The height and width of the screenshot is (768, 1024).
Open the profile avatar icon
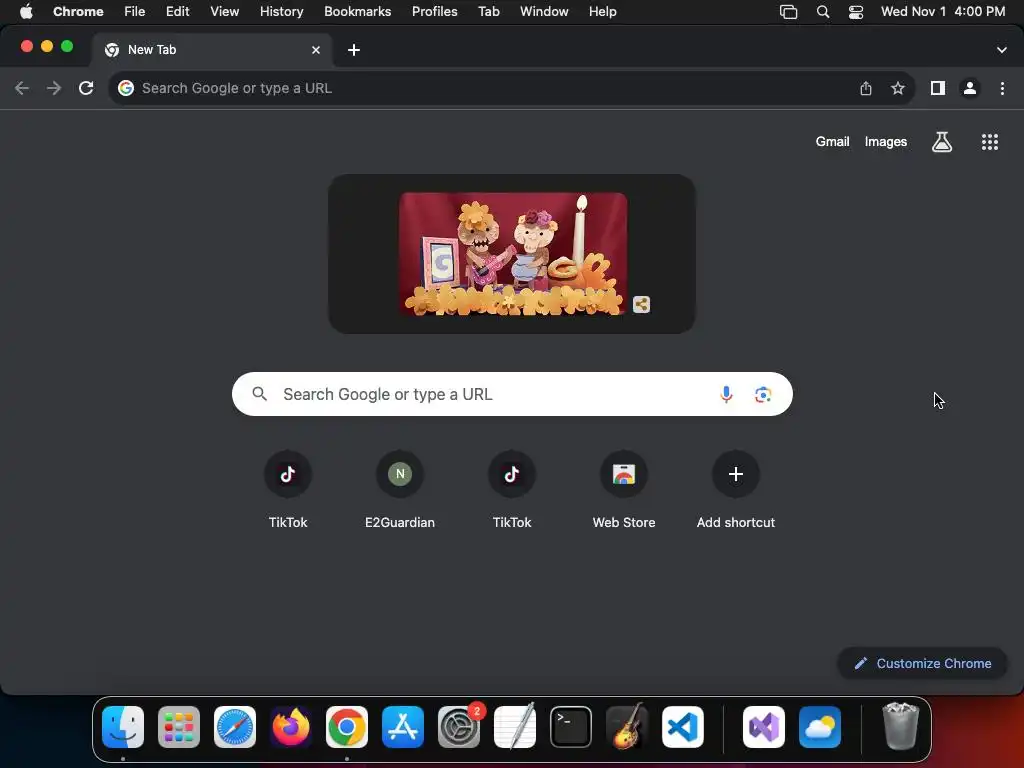[x=970, y=88]
